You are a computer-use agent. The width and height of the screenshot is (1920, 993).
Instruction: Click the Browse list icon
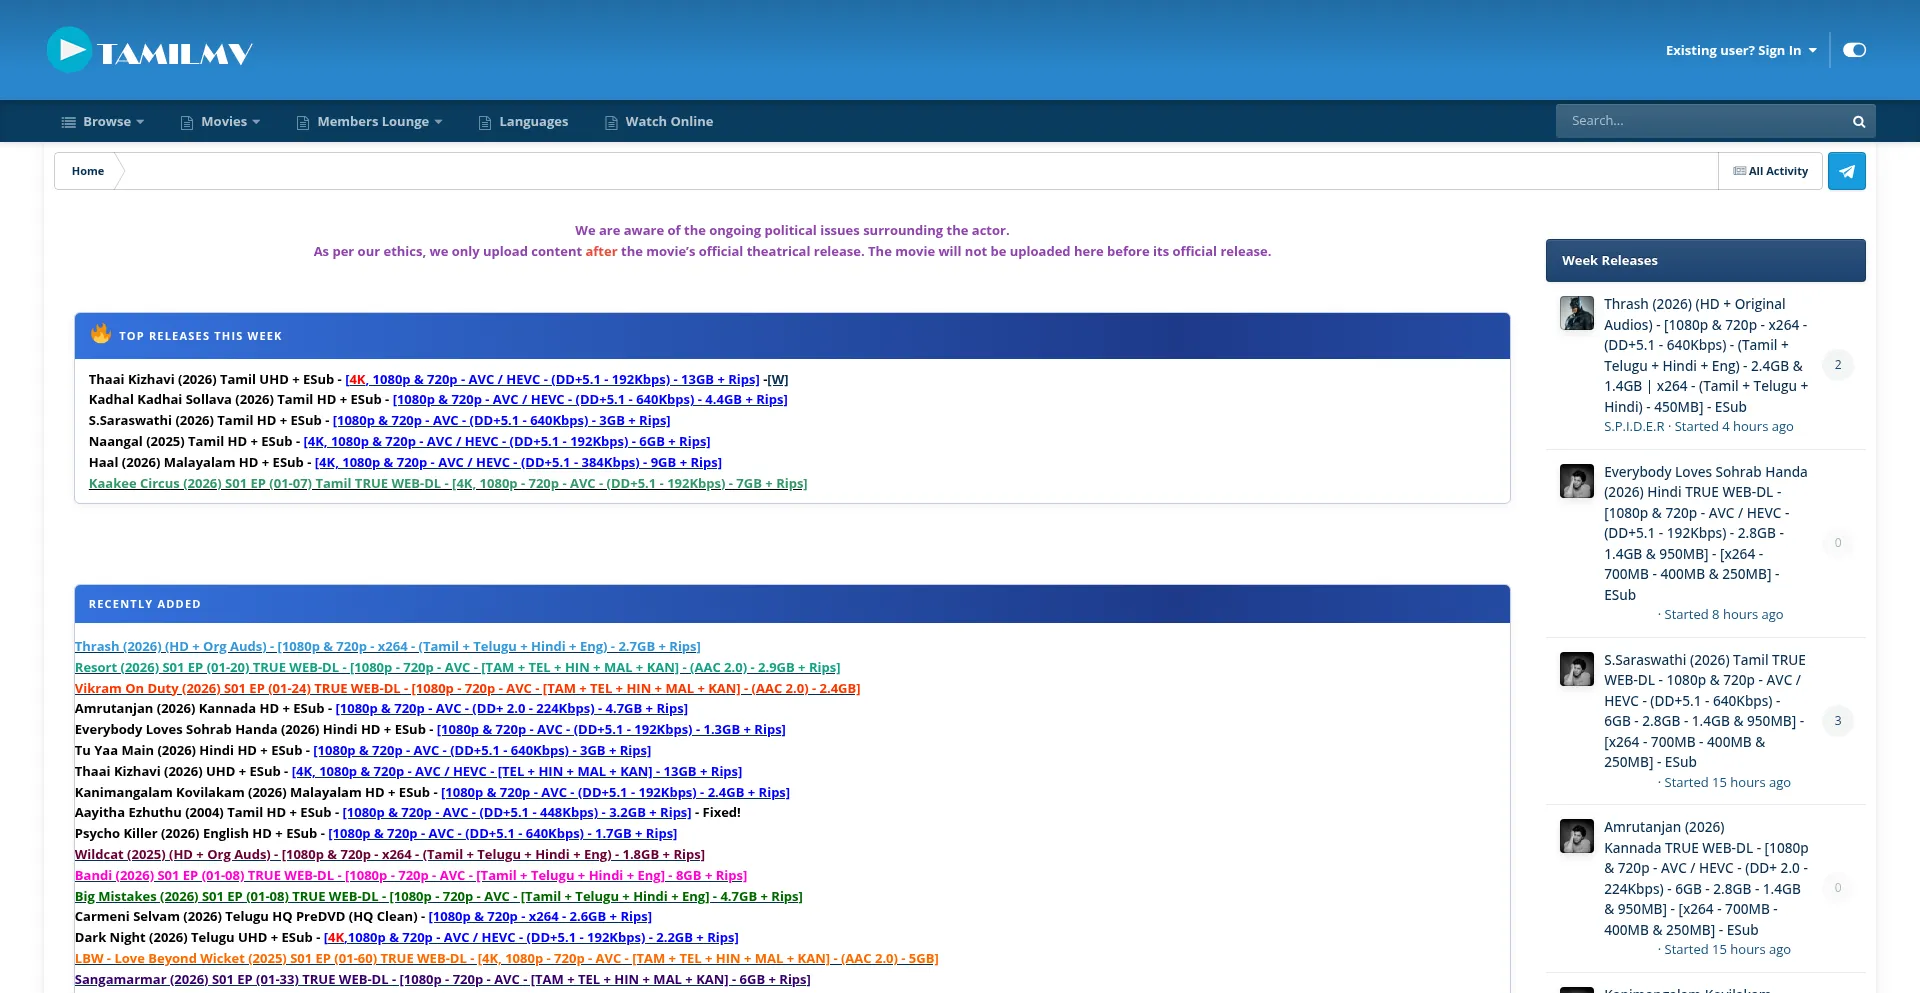pos(68,122)
